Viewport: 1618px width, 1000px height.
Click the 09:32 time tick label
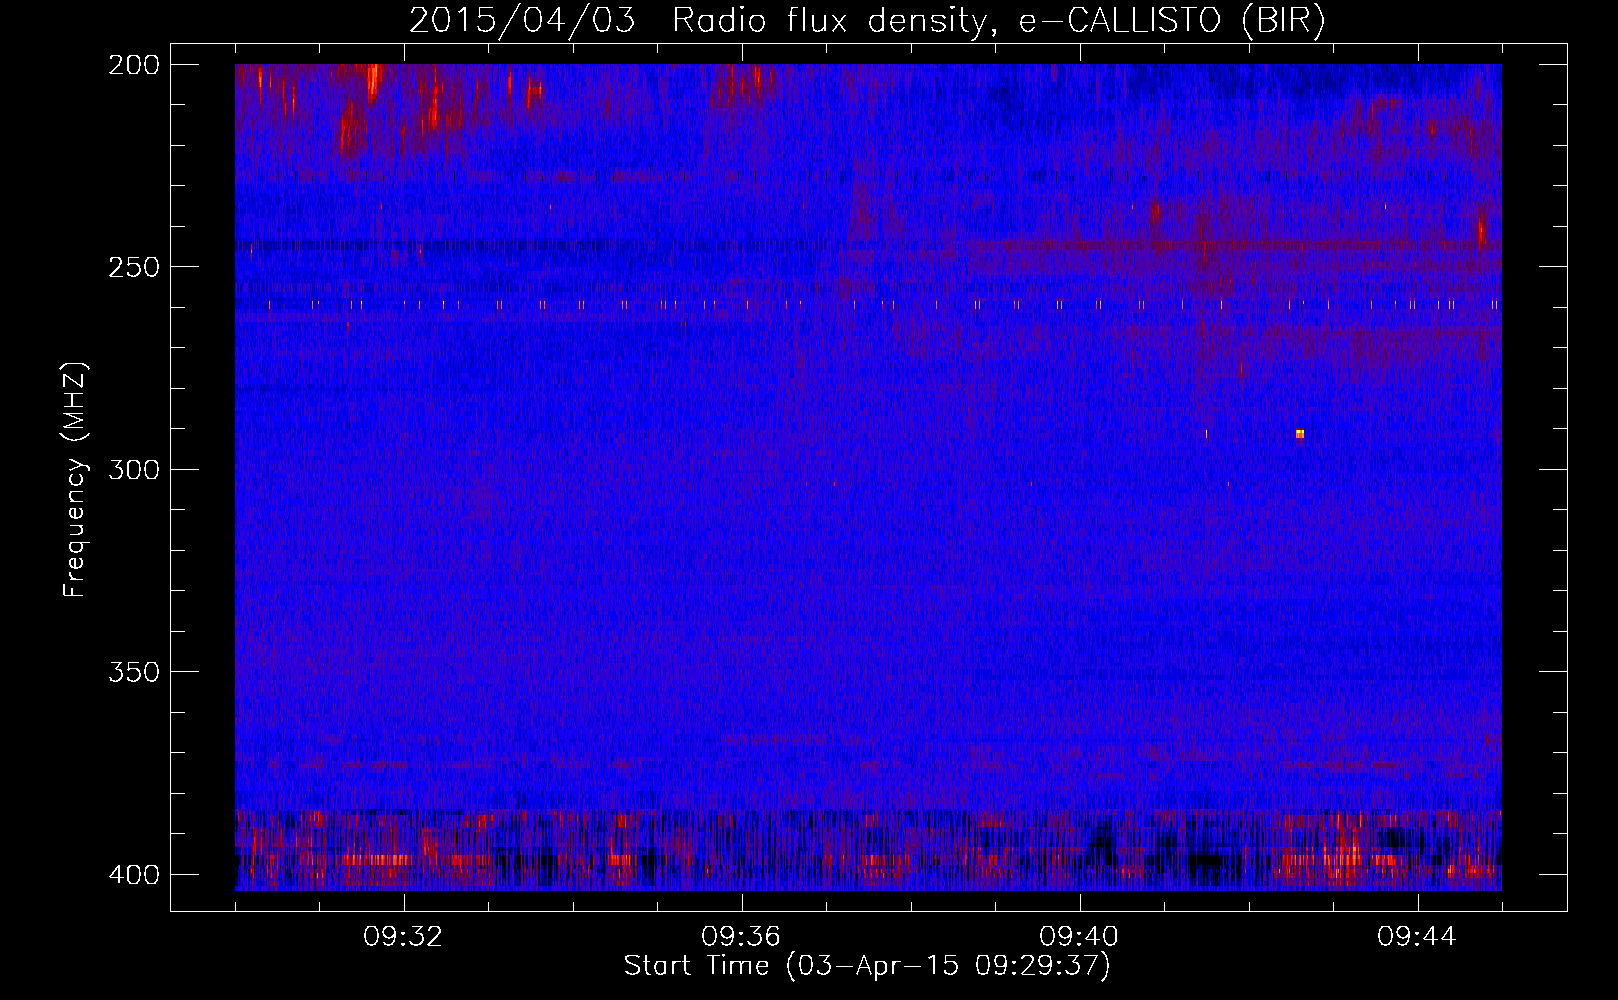[x=404, y=937]
